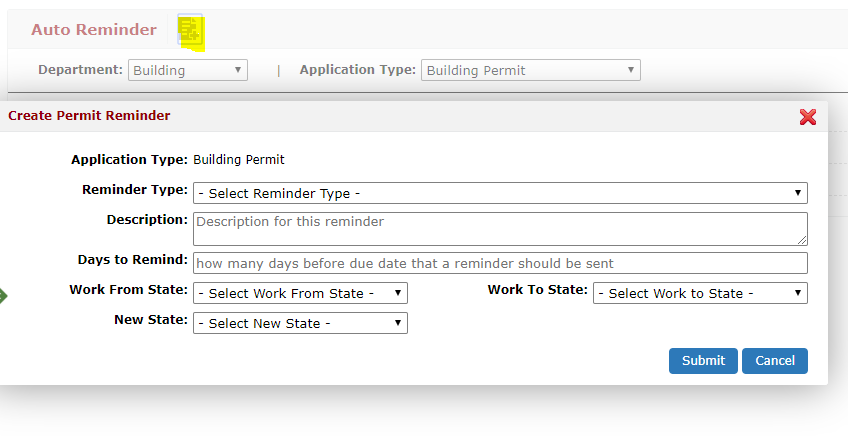Viewport: 848px width, 436px height.
Task: Click in the Description text area
Action: click(500, 229)
